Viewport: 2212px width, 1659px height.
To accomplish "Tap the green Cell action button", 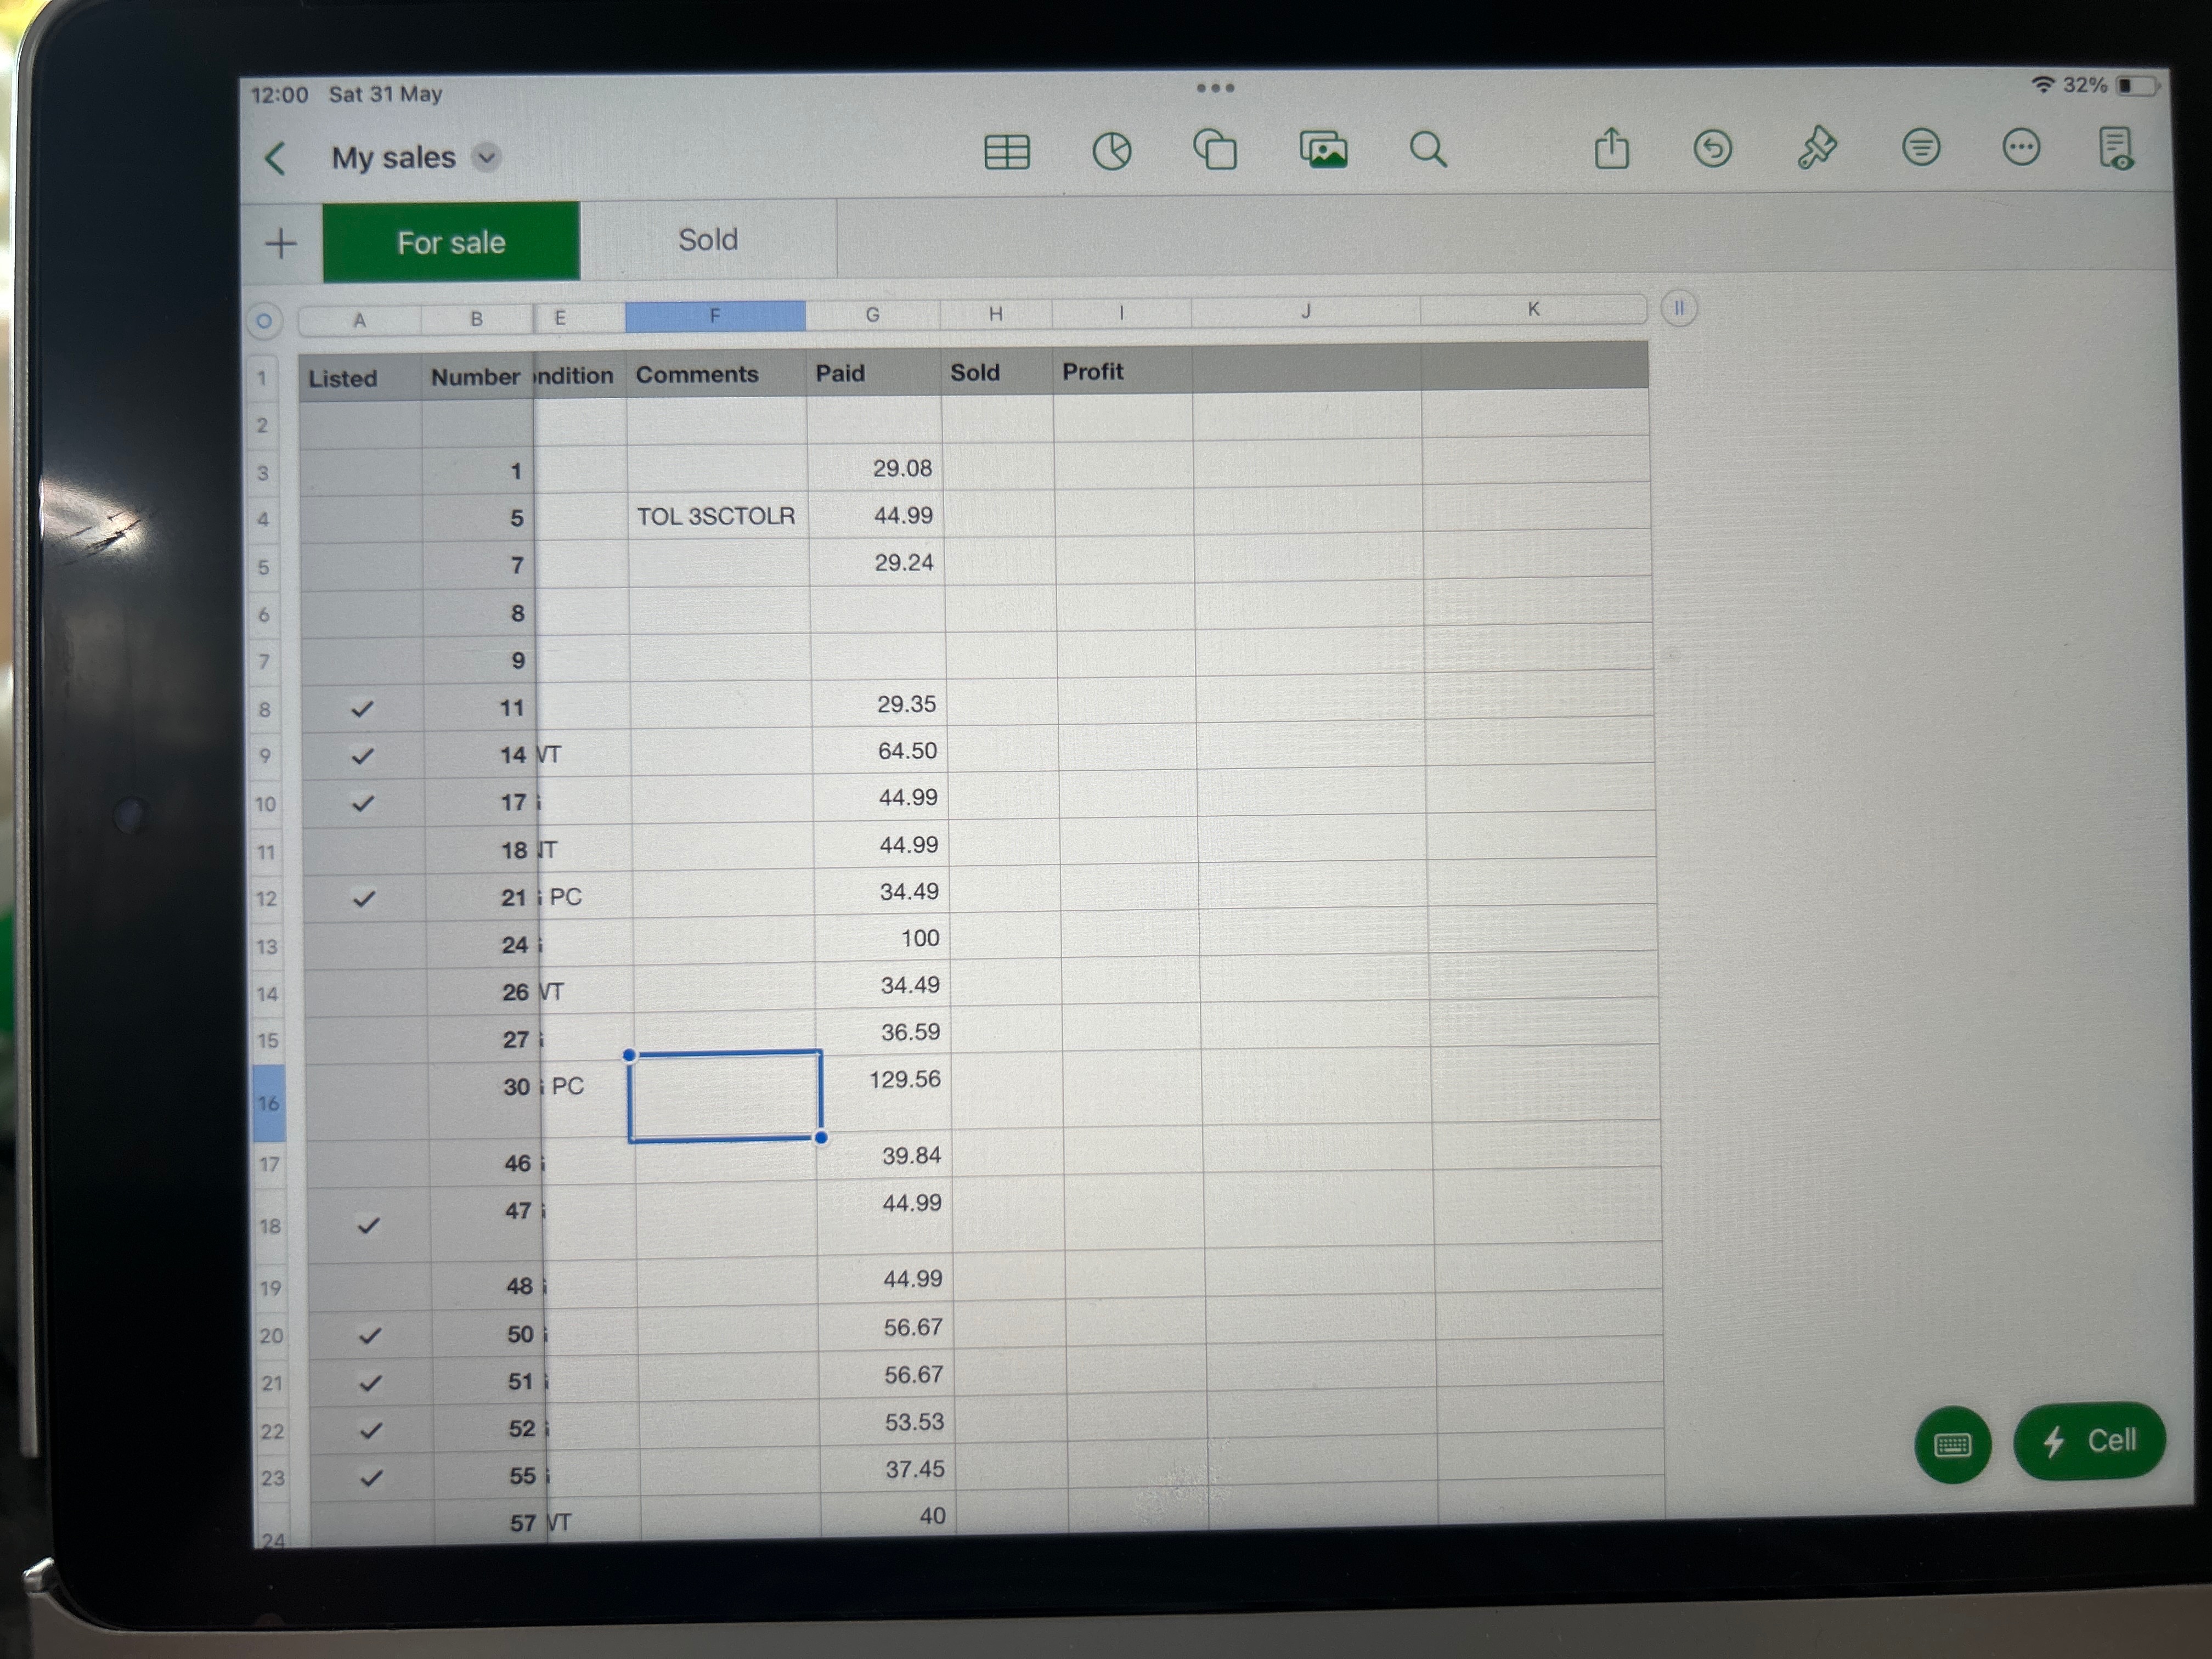I will (2089, 1441).
